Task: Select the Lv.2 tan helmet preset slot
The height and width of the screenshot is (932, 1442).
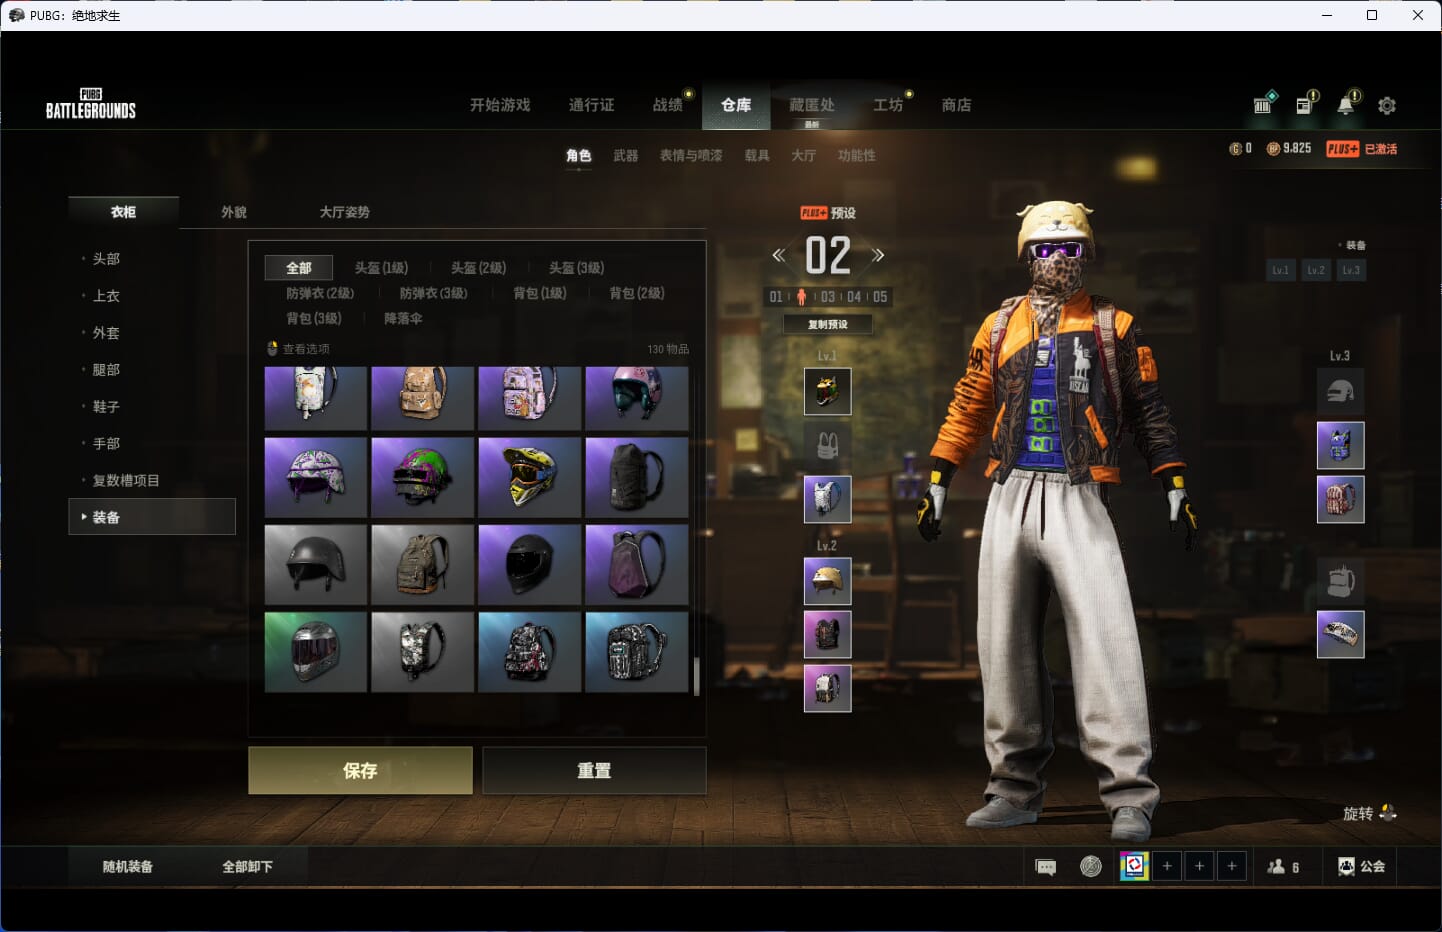Action: click(828, 581)
